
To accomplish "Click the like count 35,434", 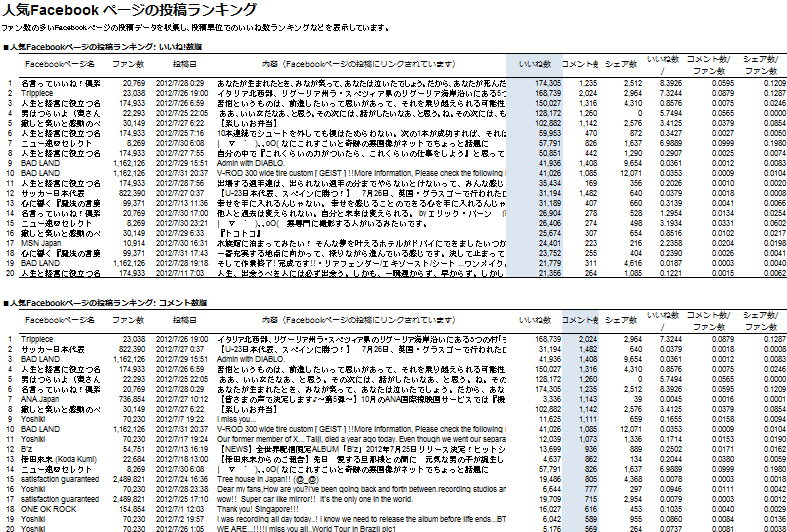I will coord(549,183).
